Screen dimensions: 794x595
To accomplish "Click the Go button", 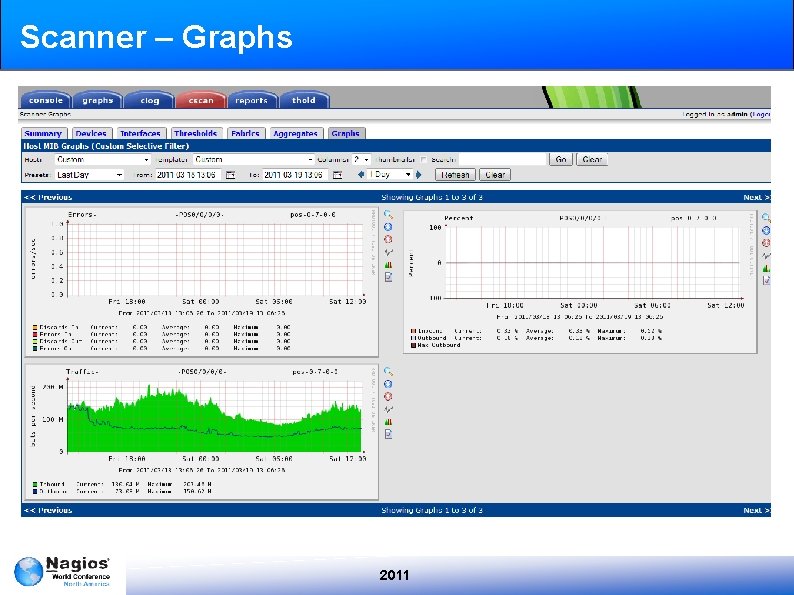I will (x=561, y=160).
